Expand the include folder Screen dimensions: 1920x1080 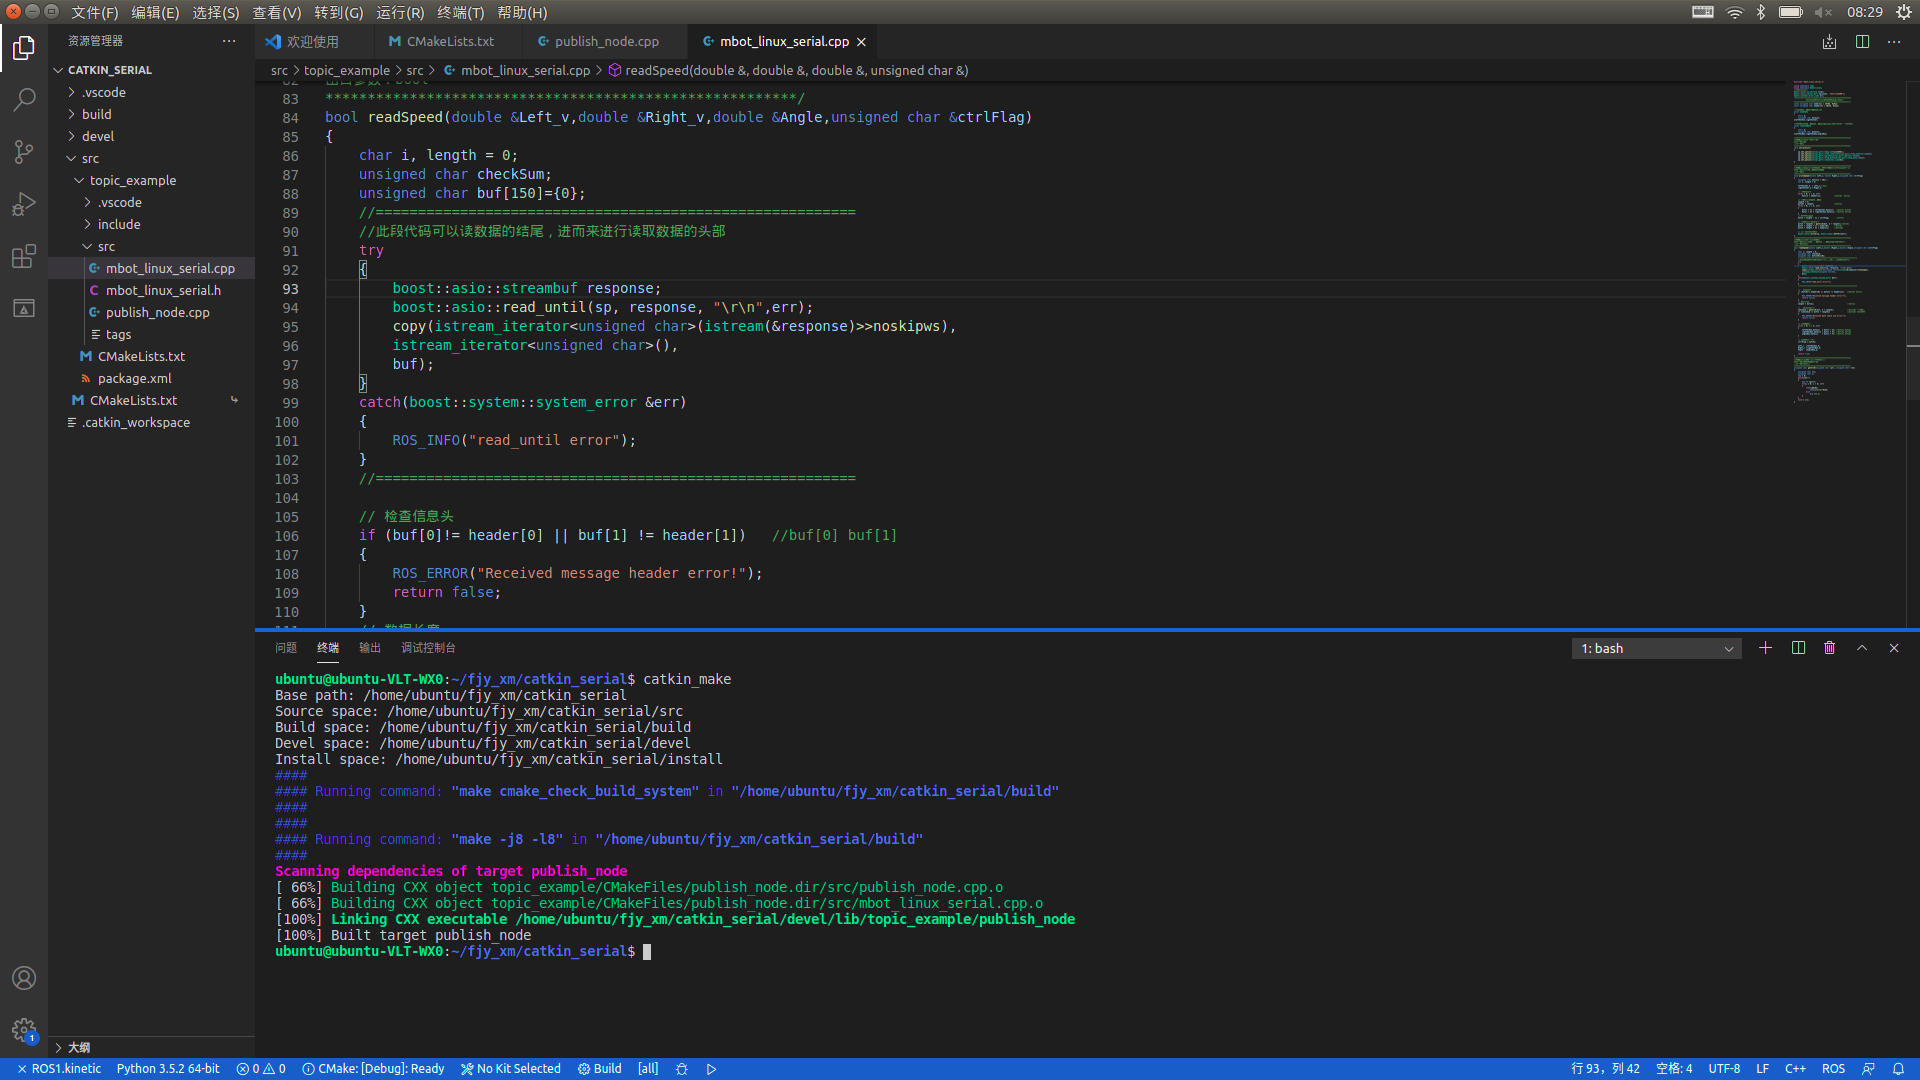[x=118, y=224]
